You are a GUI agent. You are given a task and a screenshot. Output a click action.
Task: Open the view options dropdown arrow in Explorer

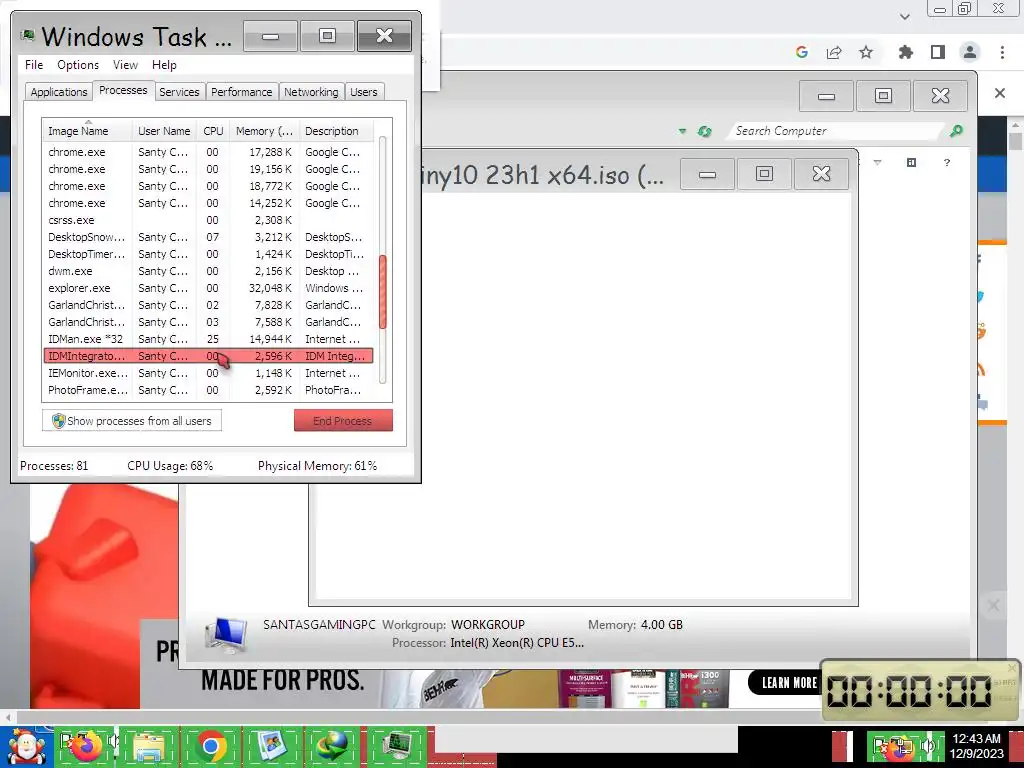(878, 162)
